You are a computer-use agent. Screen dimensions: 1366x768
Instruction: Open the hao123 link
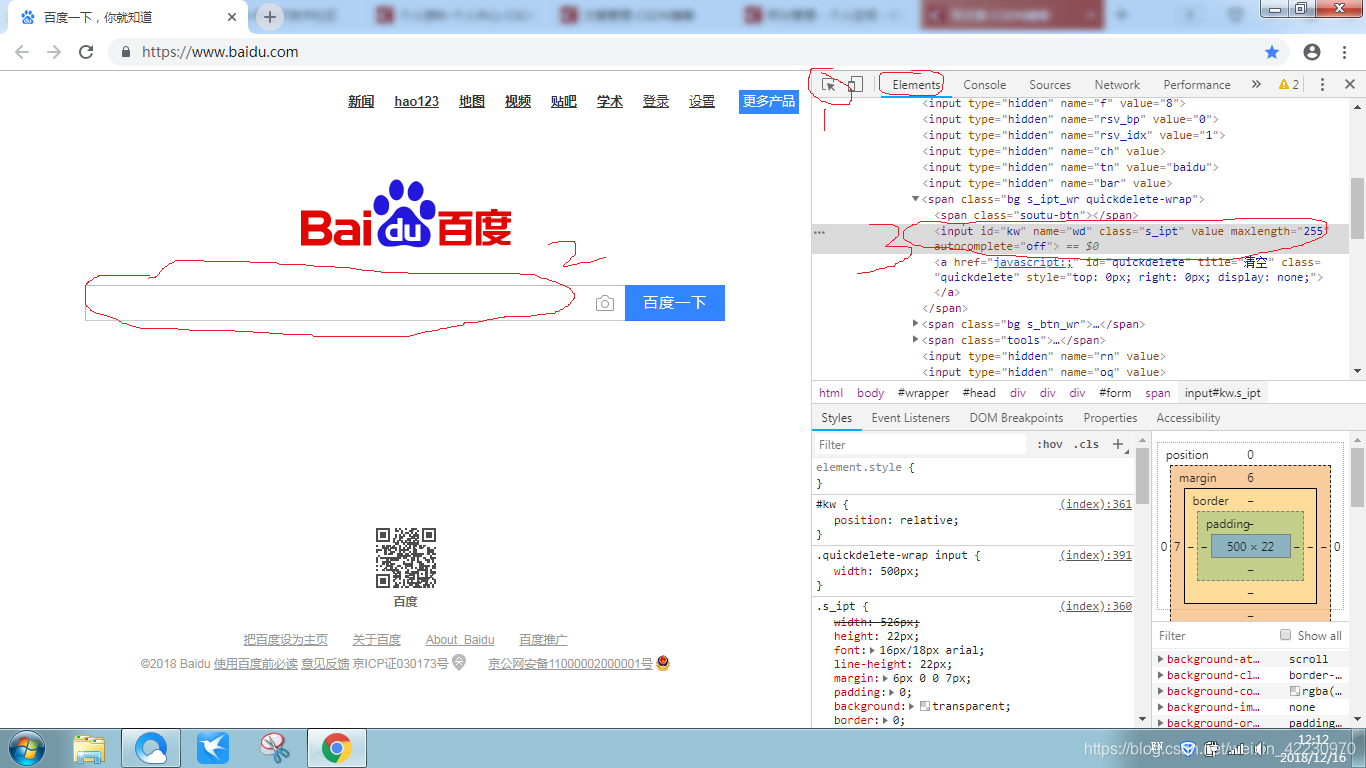(416, 101)
